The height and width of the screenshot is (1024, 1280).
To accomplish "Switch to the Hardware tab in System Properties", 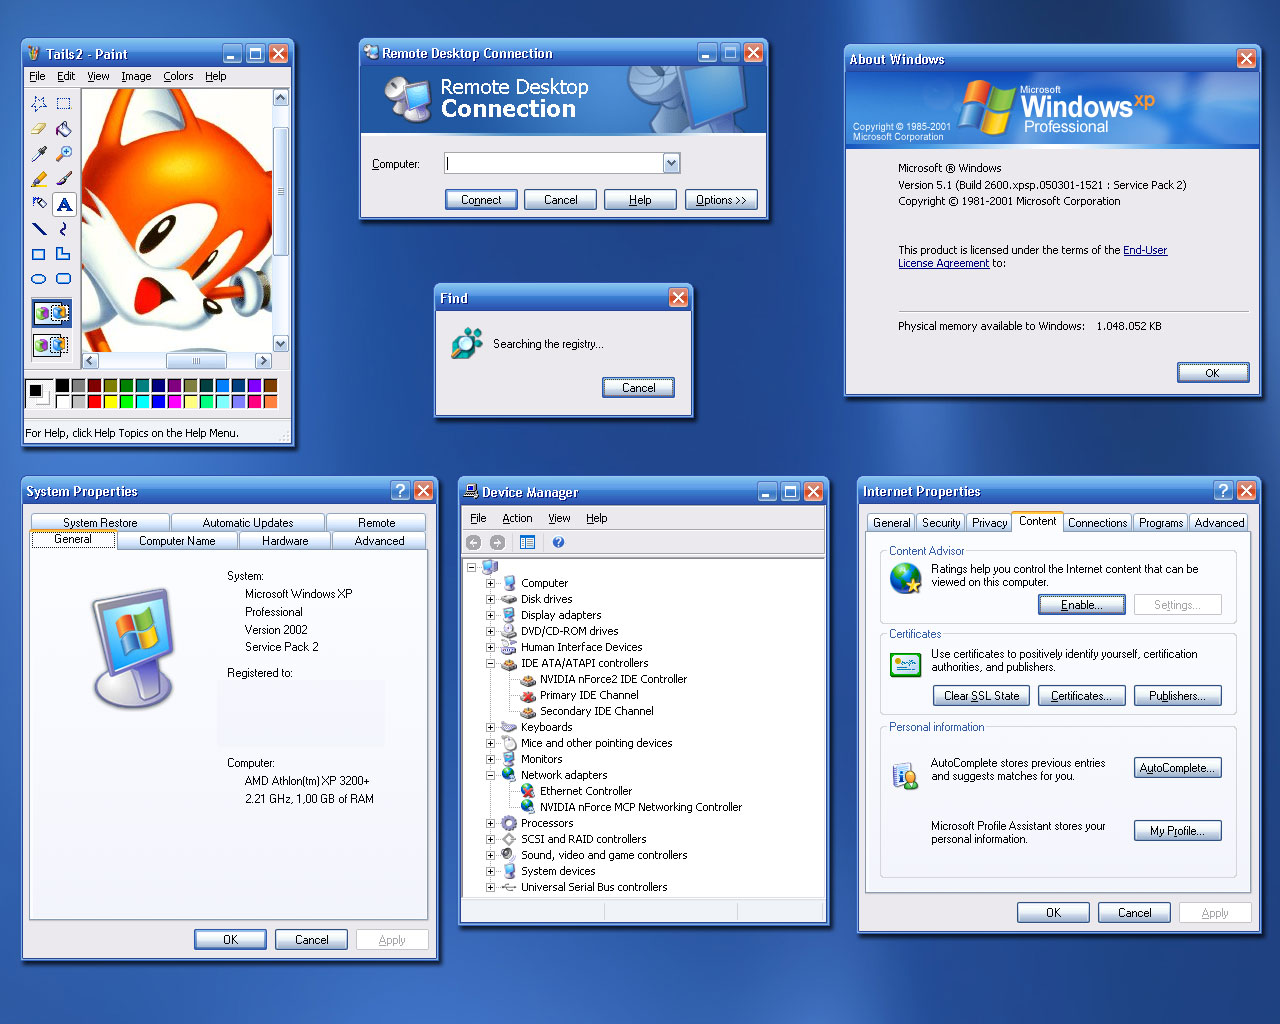I will (x=284, y=540).
